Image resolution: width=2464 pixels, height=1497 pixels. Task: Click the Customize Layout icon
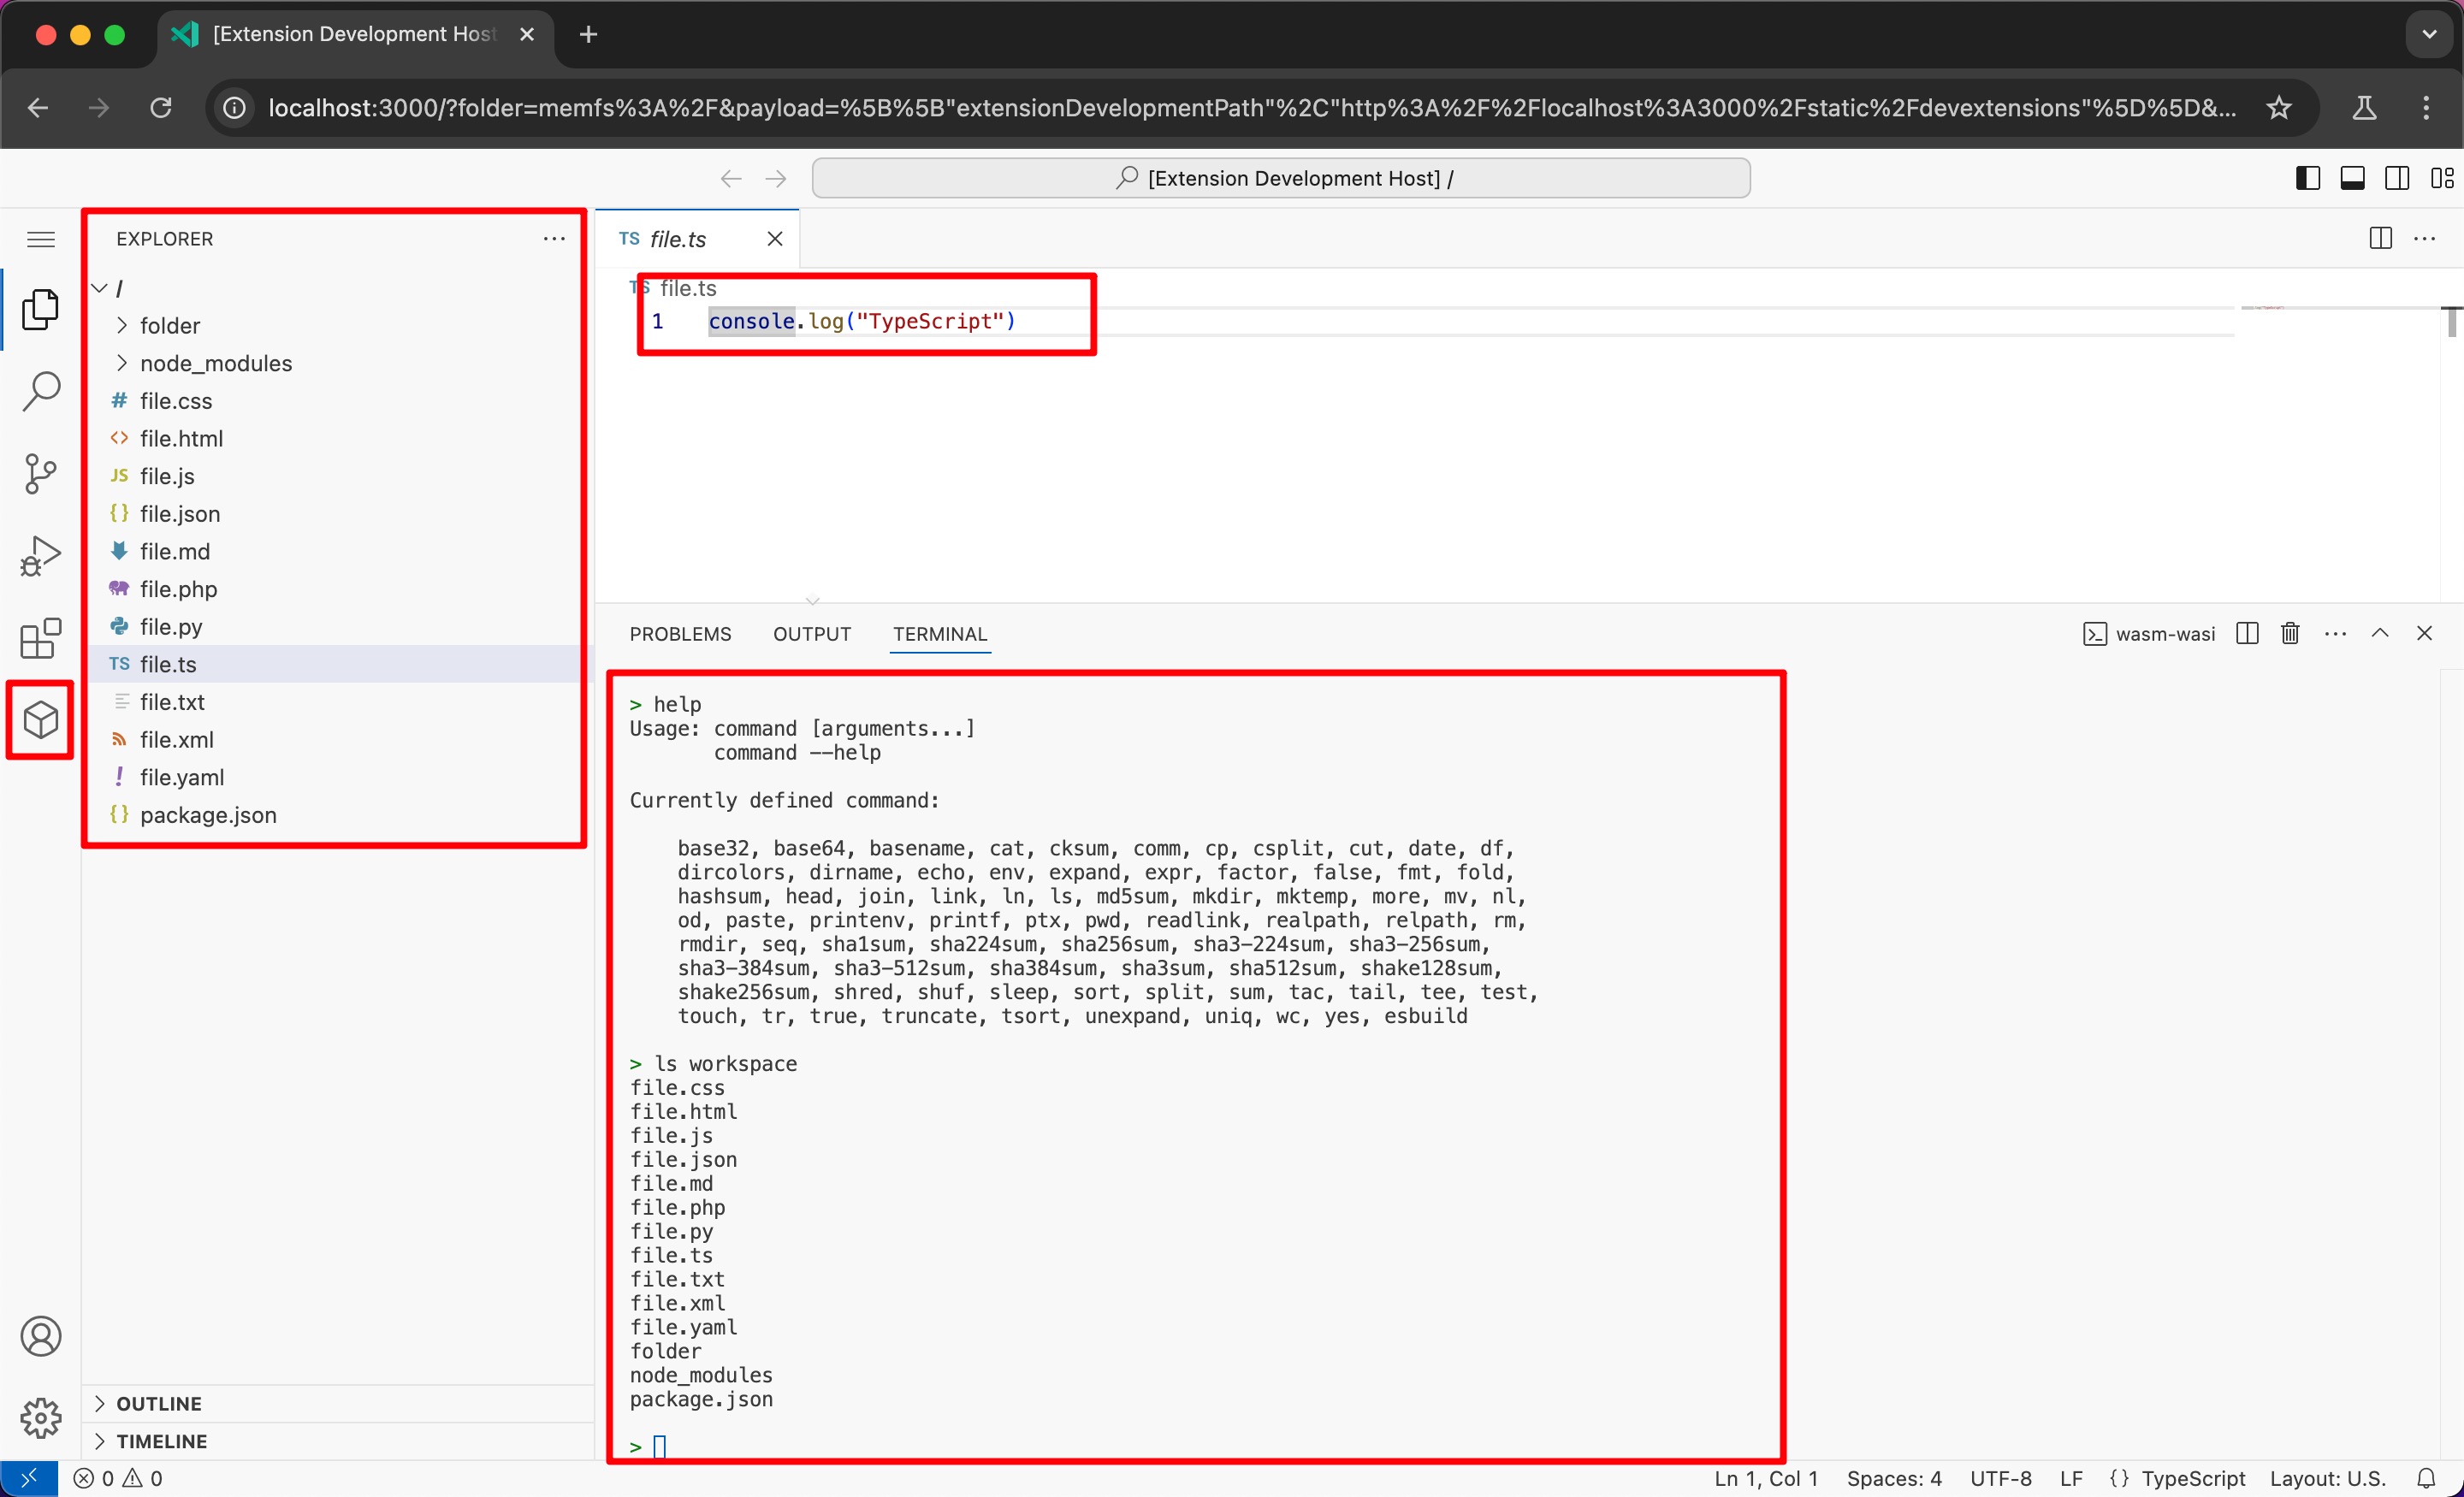coord(2442,178)
